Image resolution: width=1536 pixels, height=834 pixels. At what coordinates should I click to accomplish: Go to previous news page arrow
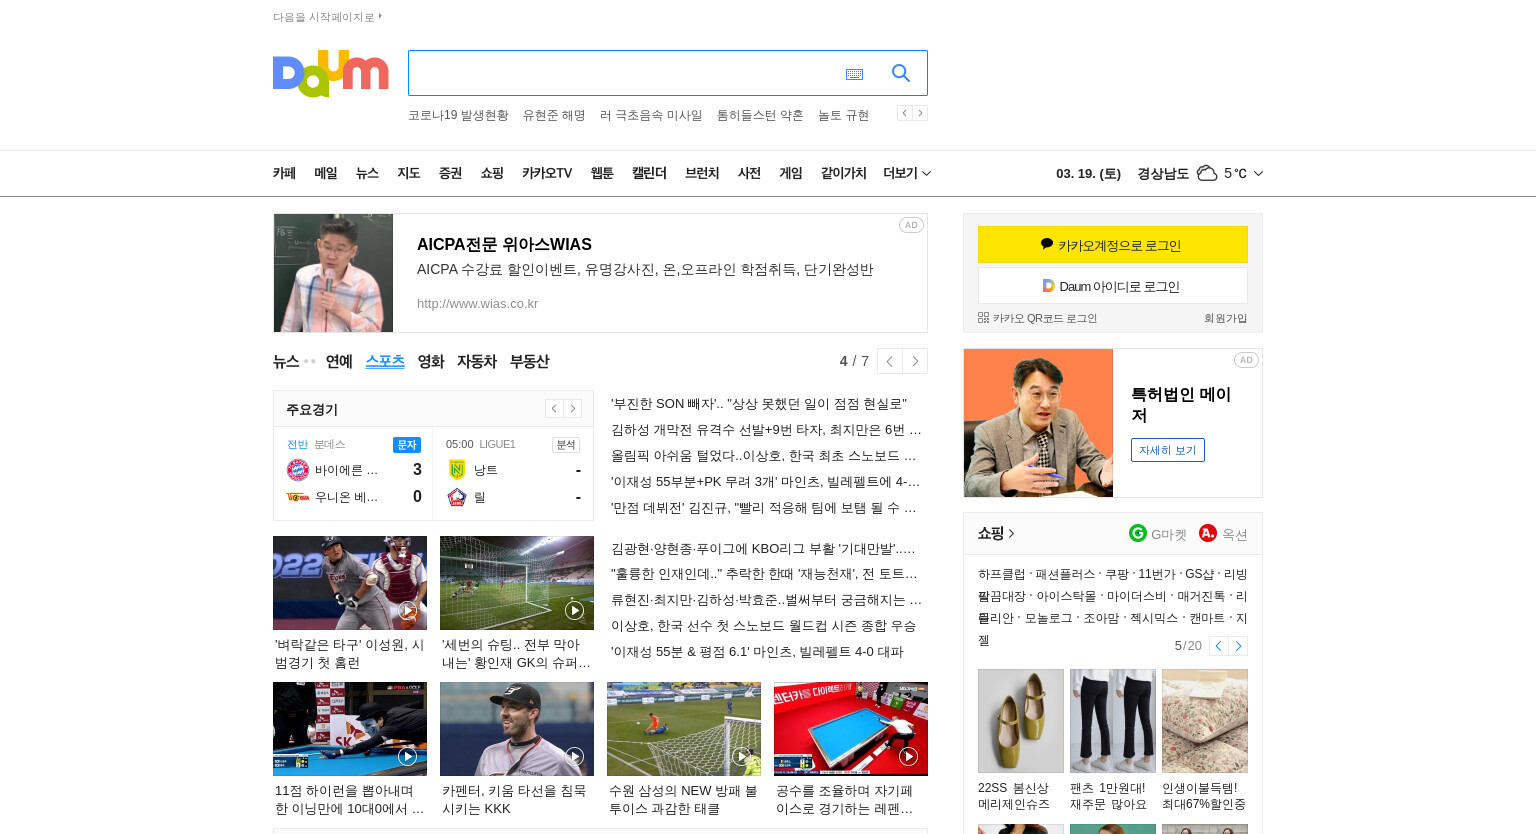(x=890, y=361)
